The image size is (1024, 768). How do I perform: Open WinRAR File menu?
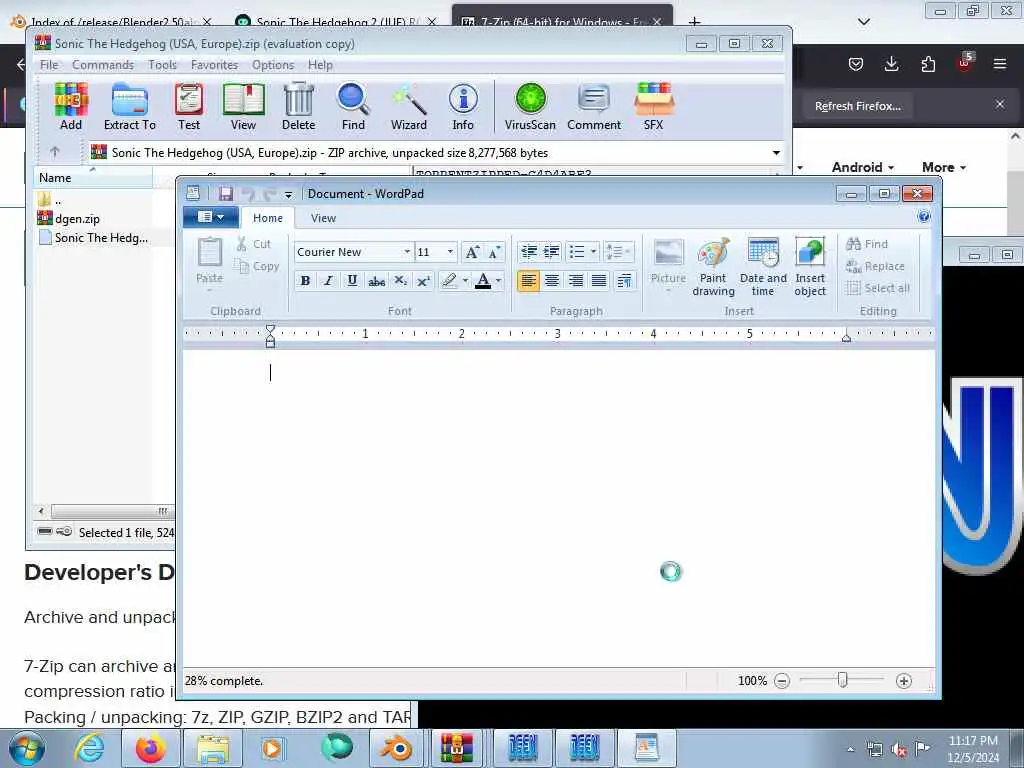pos(49,65)
